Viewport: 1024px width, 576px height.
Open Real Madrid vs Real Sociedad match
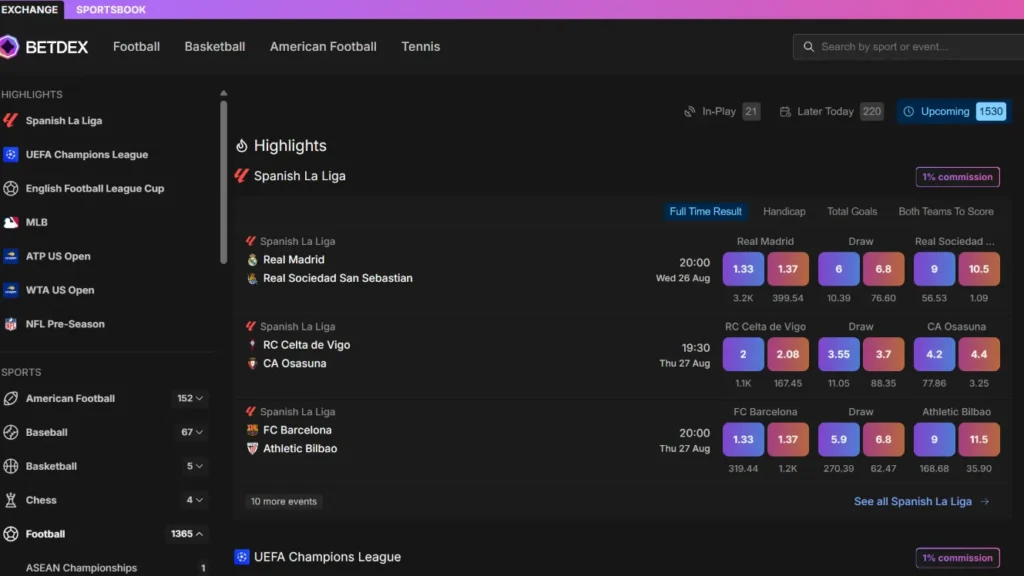[x=338, y=269]
